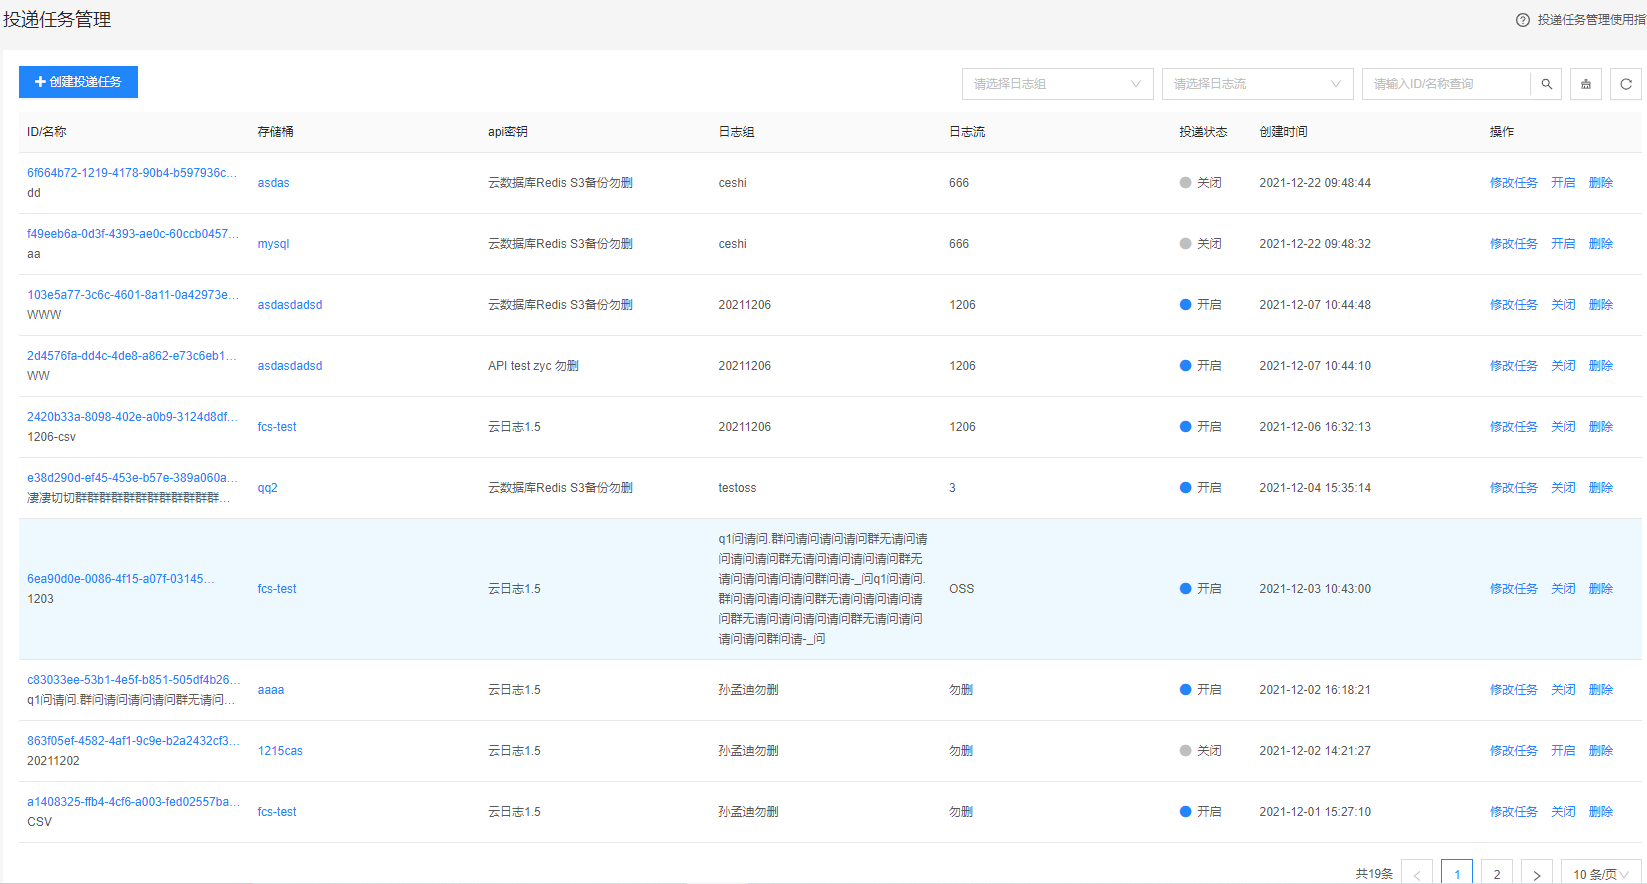Click 开启 for task dd
The image size is (1647, 884).
pyautogui.click(x=1563, y=183)
